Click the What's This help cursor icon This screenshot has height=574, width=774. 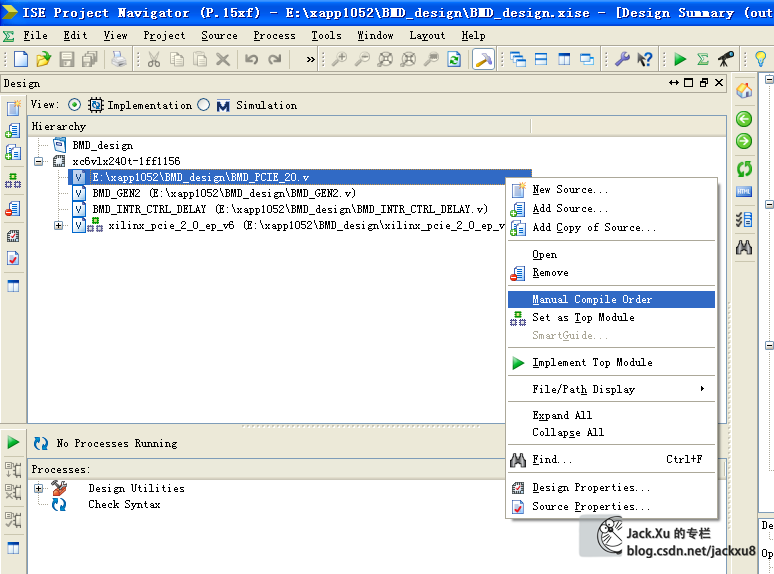(x=645, y=59)
